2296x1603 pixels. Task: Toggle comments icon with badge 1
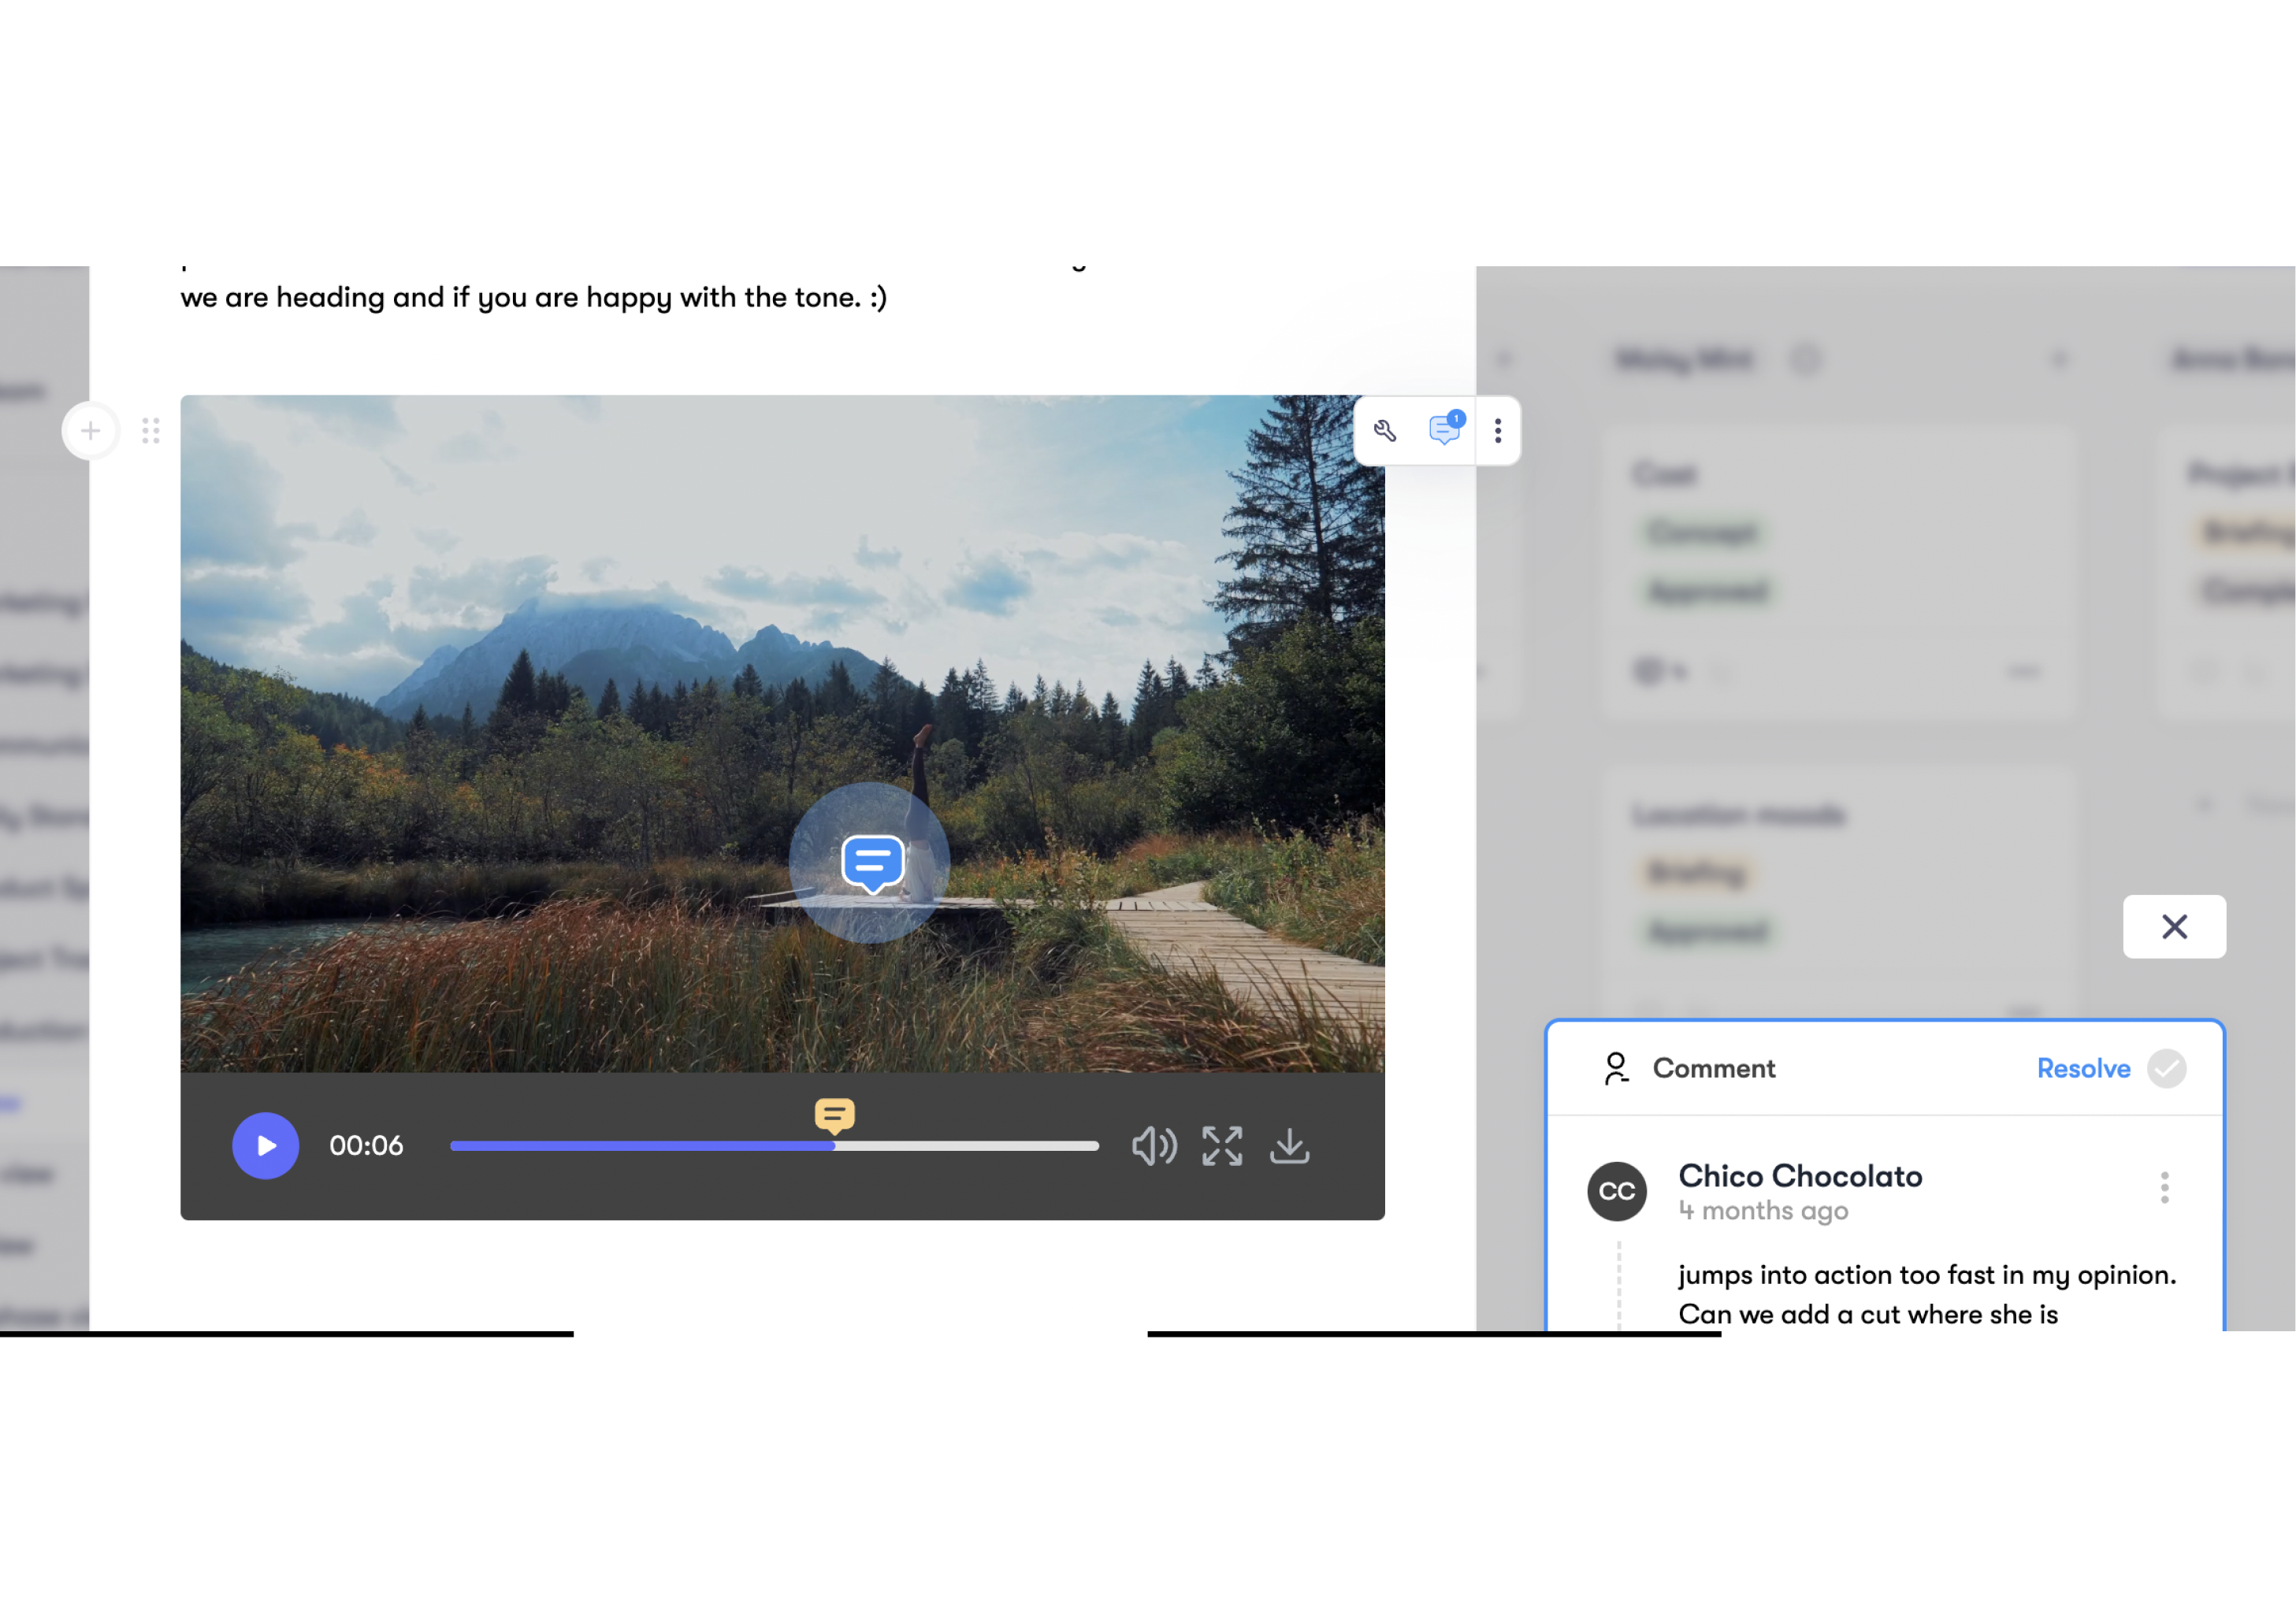click(x=1445, y=430)
